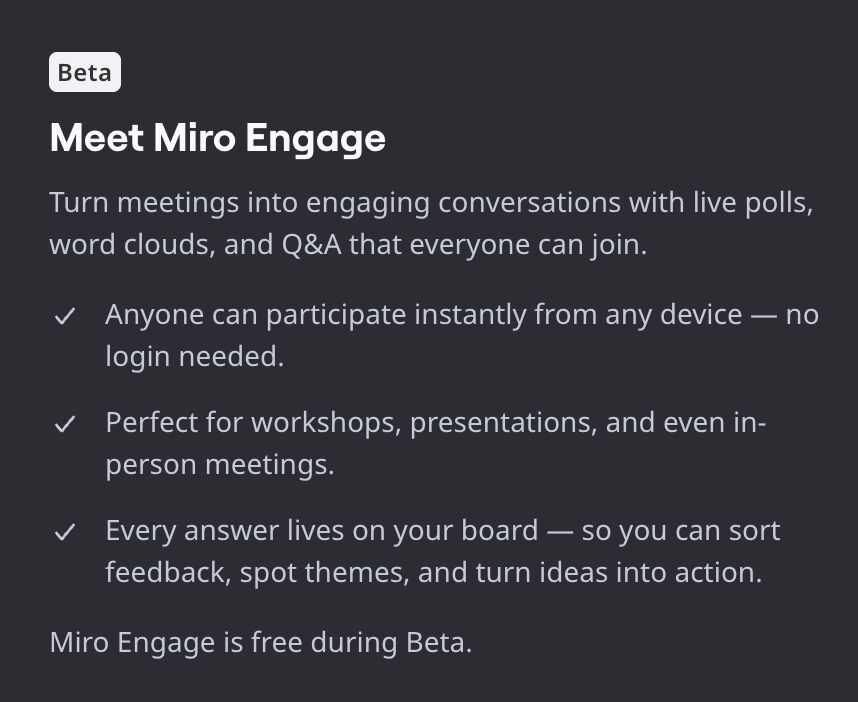Click the Beta badge label
This screenshot has height=702, width=858.
pyautogui.click(x=85, y=73)
